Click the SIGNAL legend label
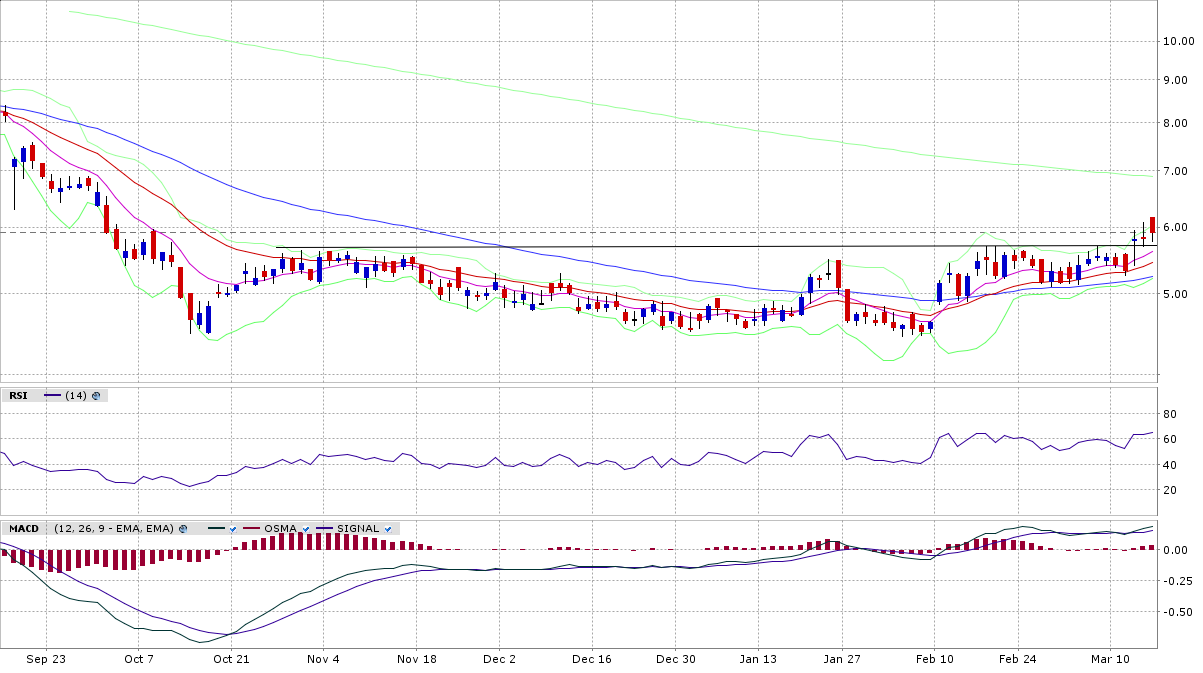Viewport: 1203px width, 673px height. point(358,529)
